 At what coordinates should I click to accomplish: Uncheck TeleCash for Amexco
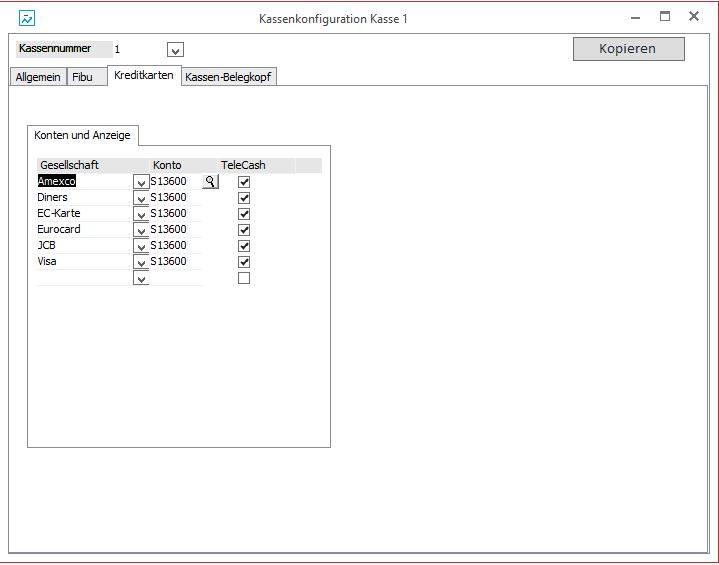pyautogui.click(x=244, y=182)
